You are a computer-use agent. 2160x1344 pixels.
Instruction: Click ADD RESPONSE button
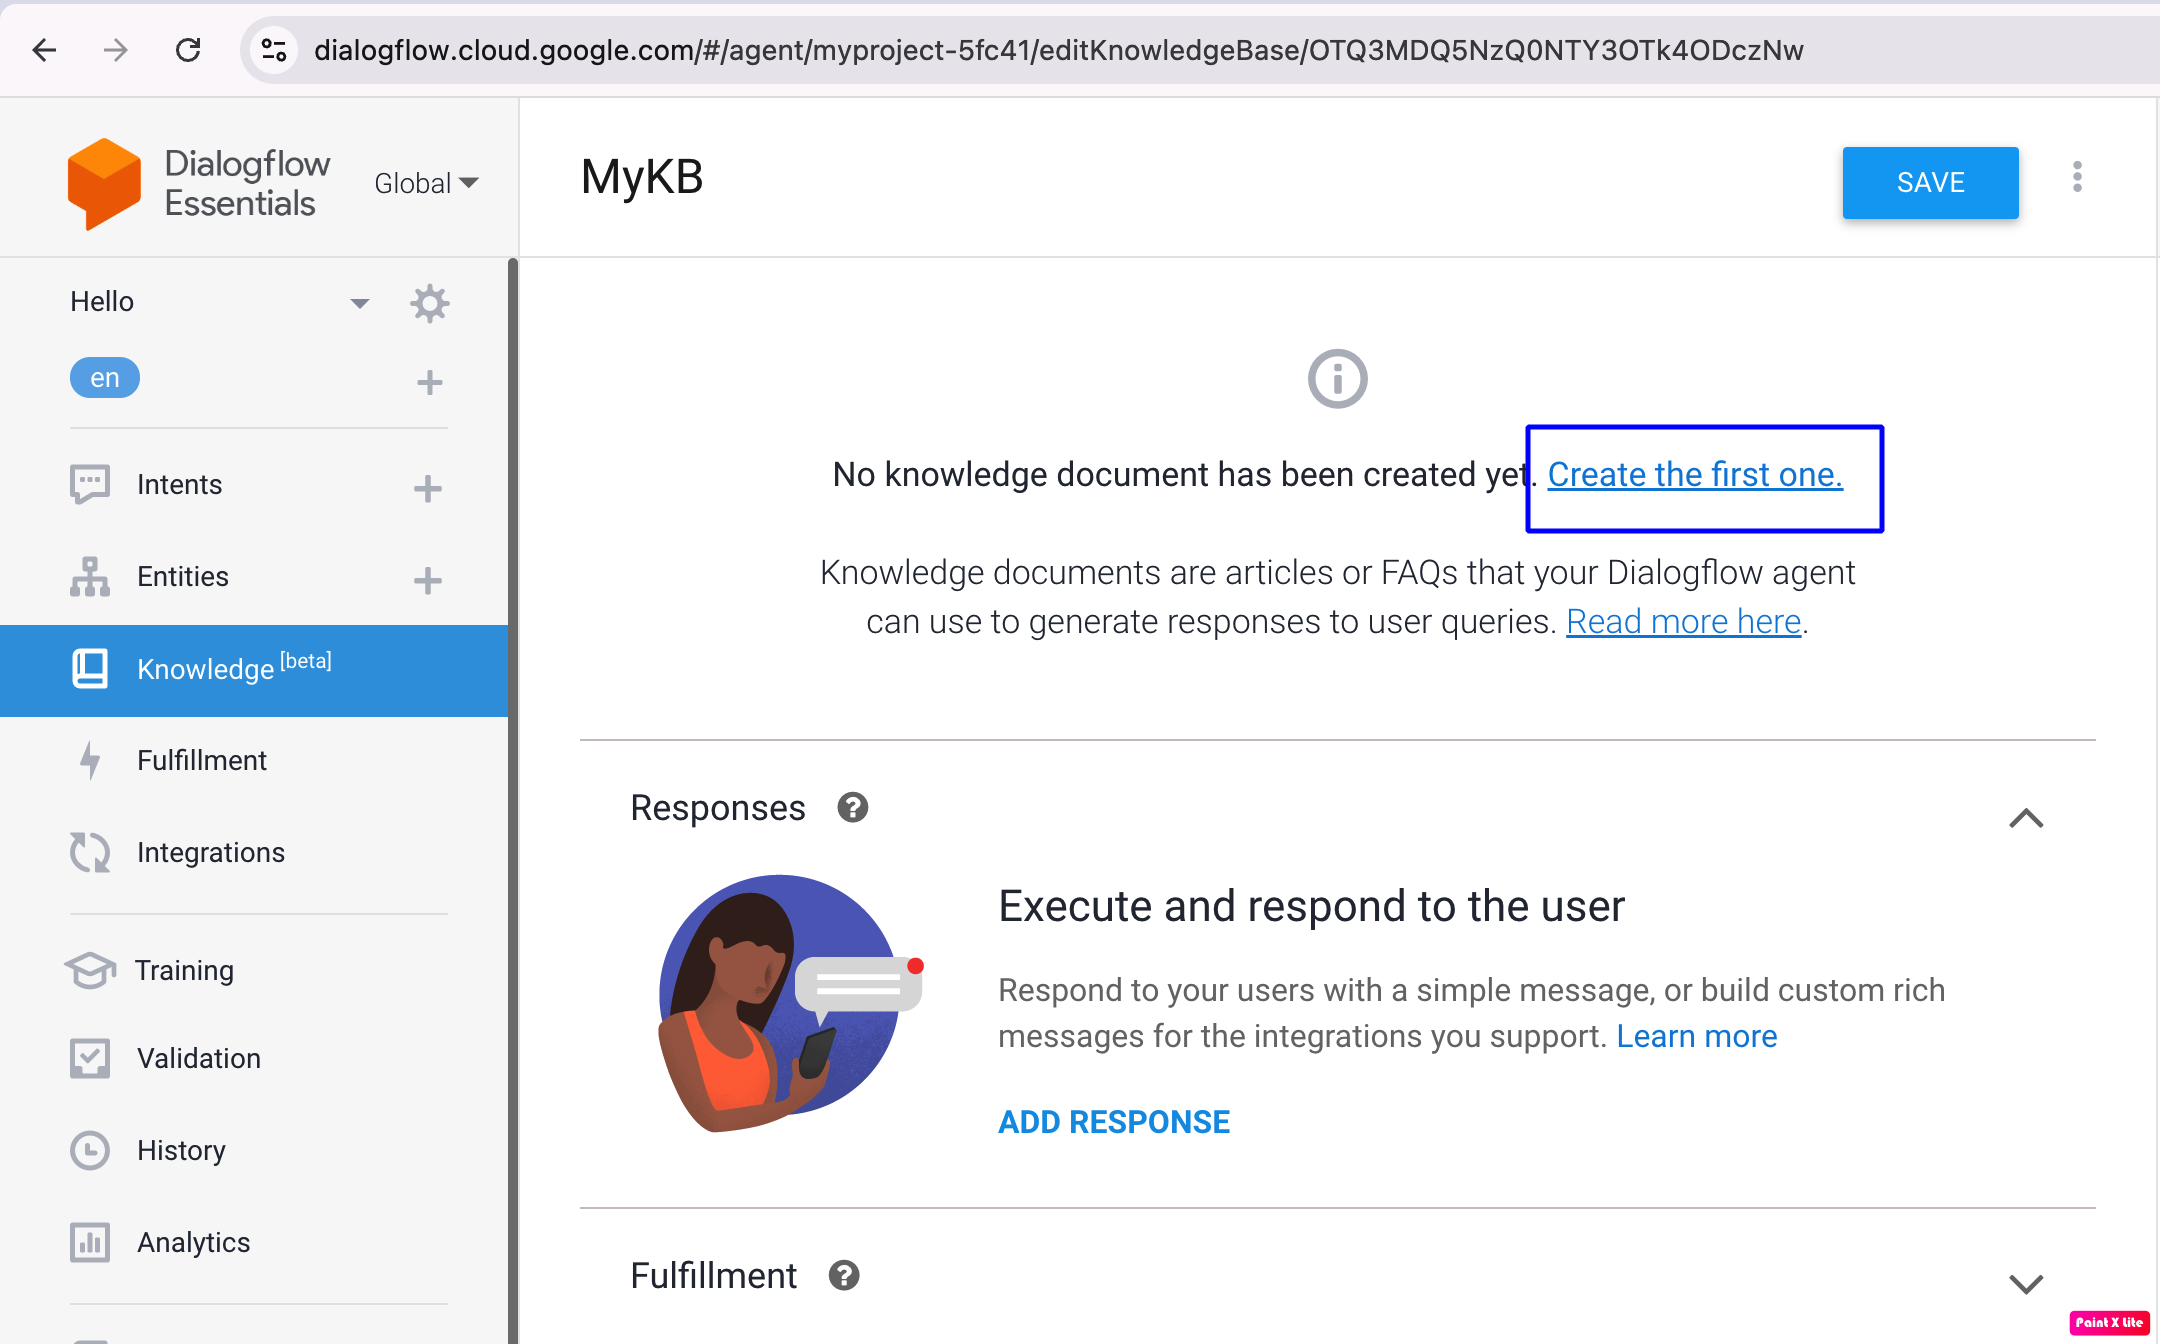[x=1115, y=1123]
